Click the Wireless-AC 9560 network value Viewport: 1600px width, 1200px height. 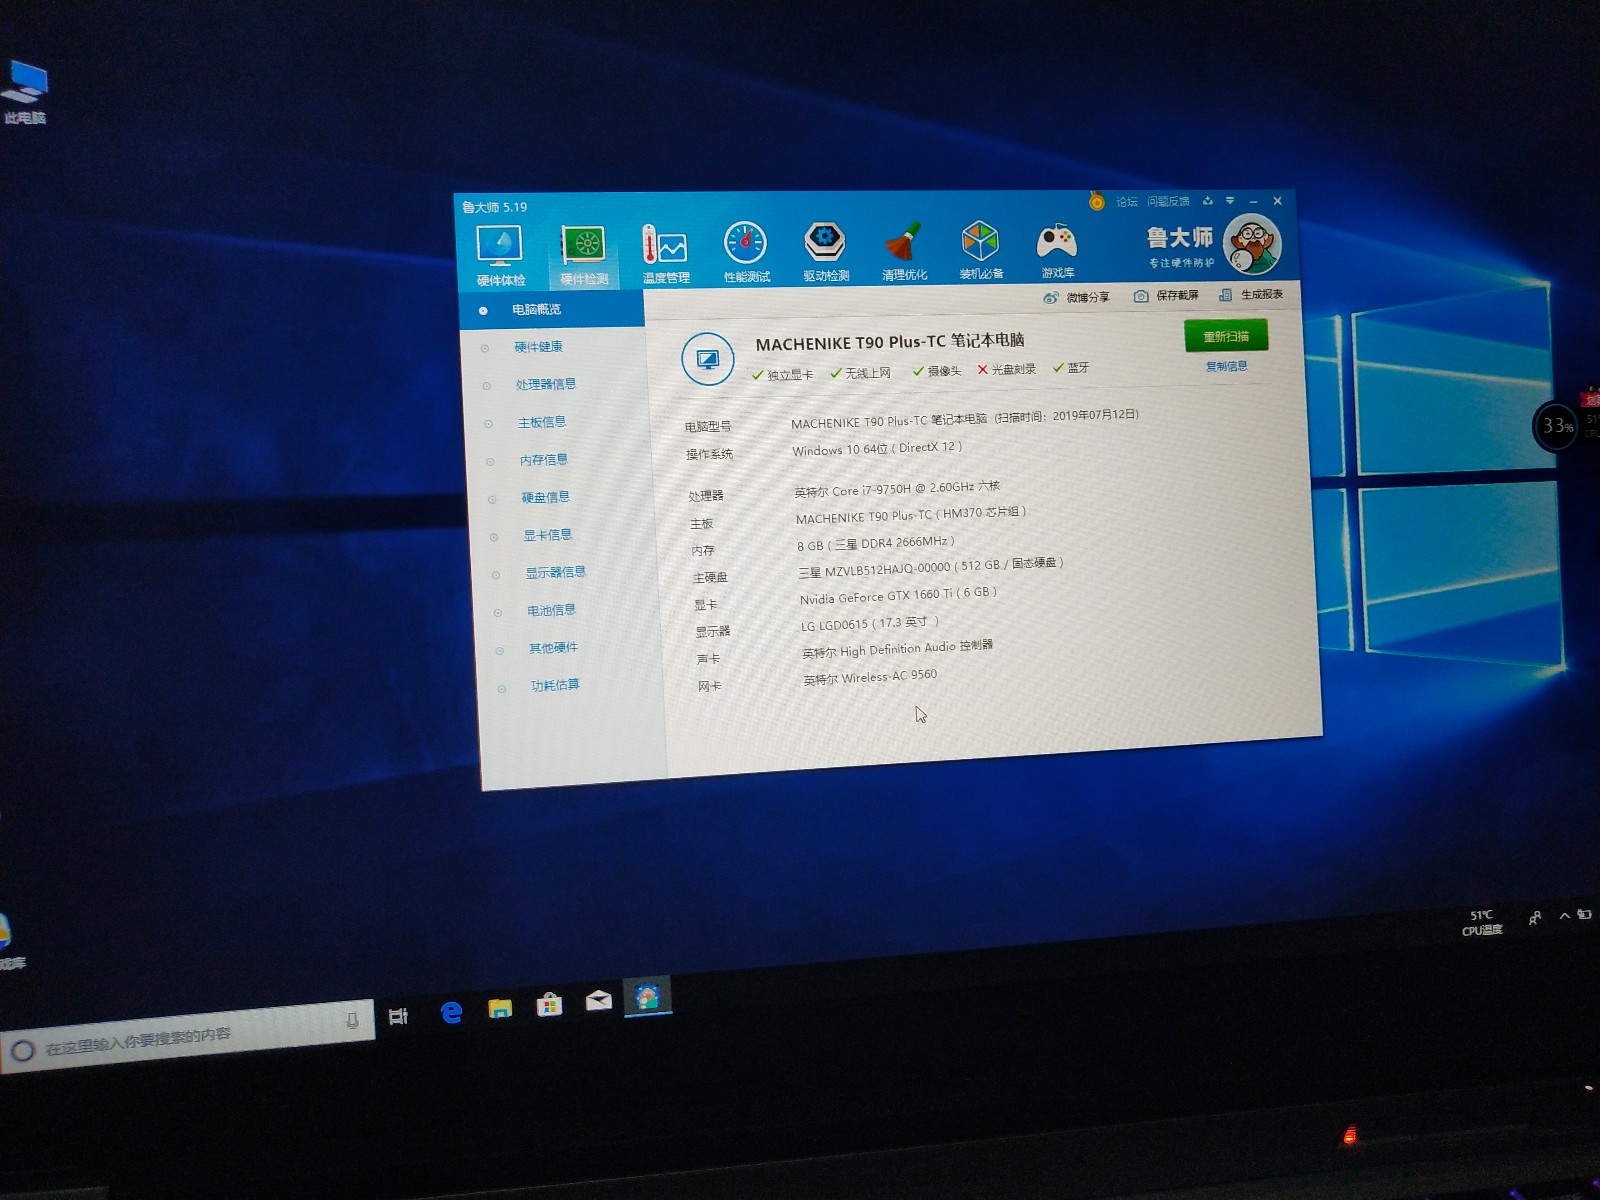[x=870, y=677]
